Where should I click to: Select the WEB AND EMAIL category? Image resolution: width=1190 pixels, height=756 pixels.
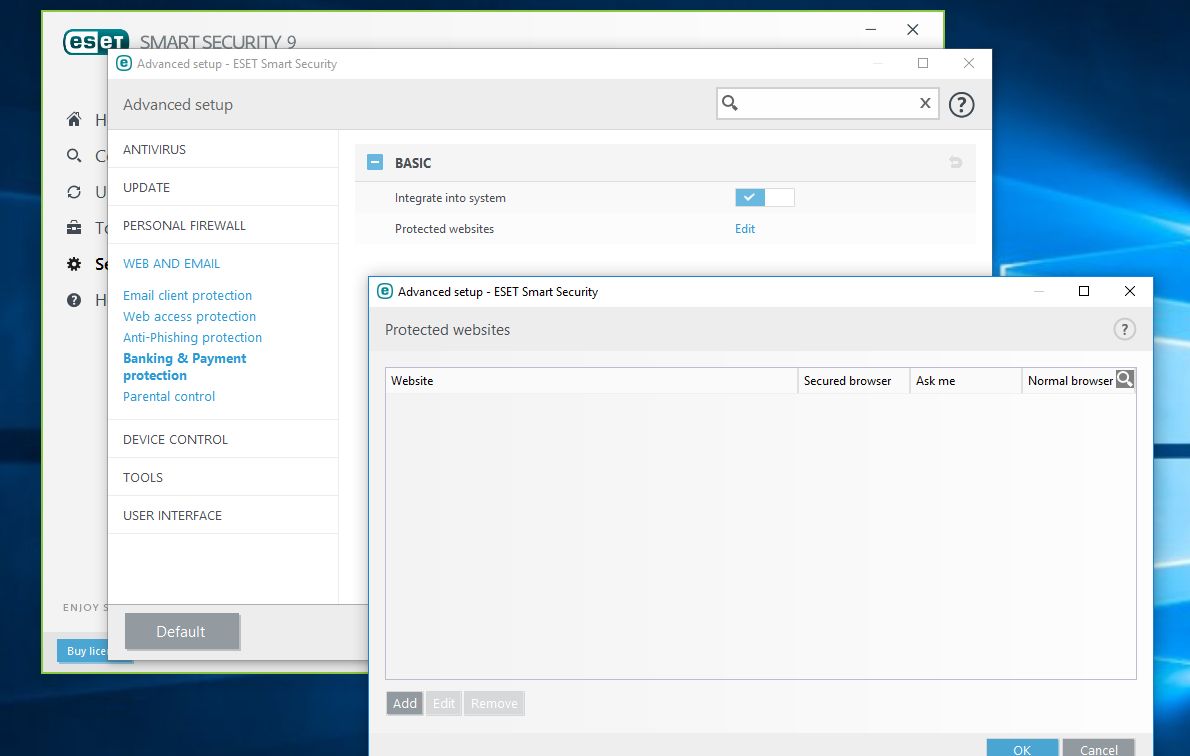coord(172,263)
